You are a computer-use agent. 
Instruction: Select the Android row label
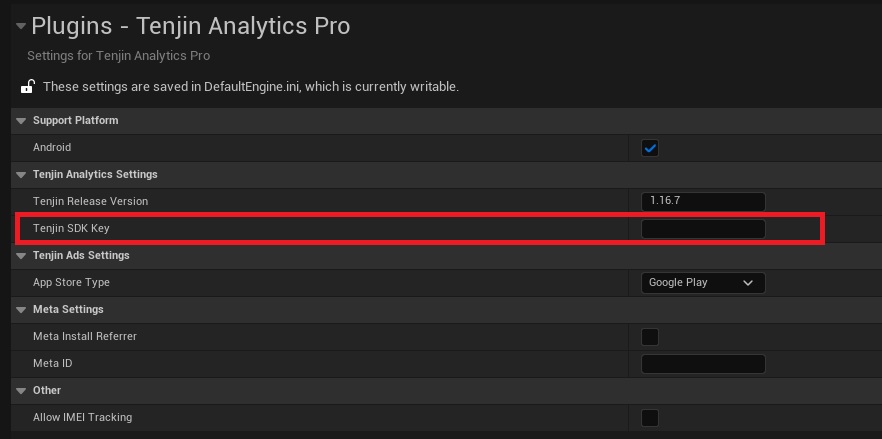pos(52,147)
